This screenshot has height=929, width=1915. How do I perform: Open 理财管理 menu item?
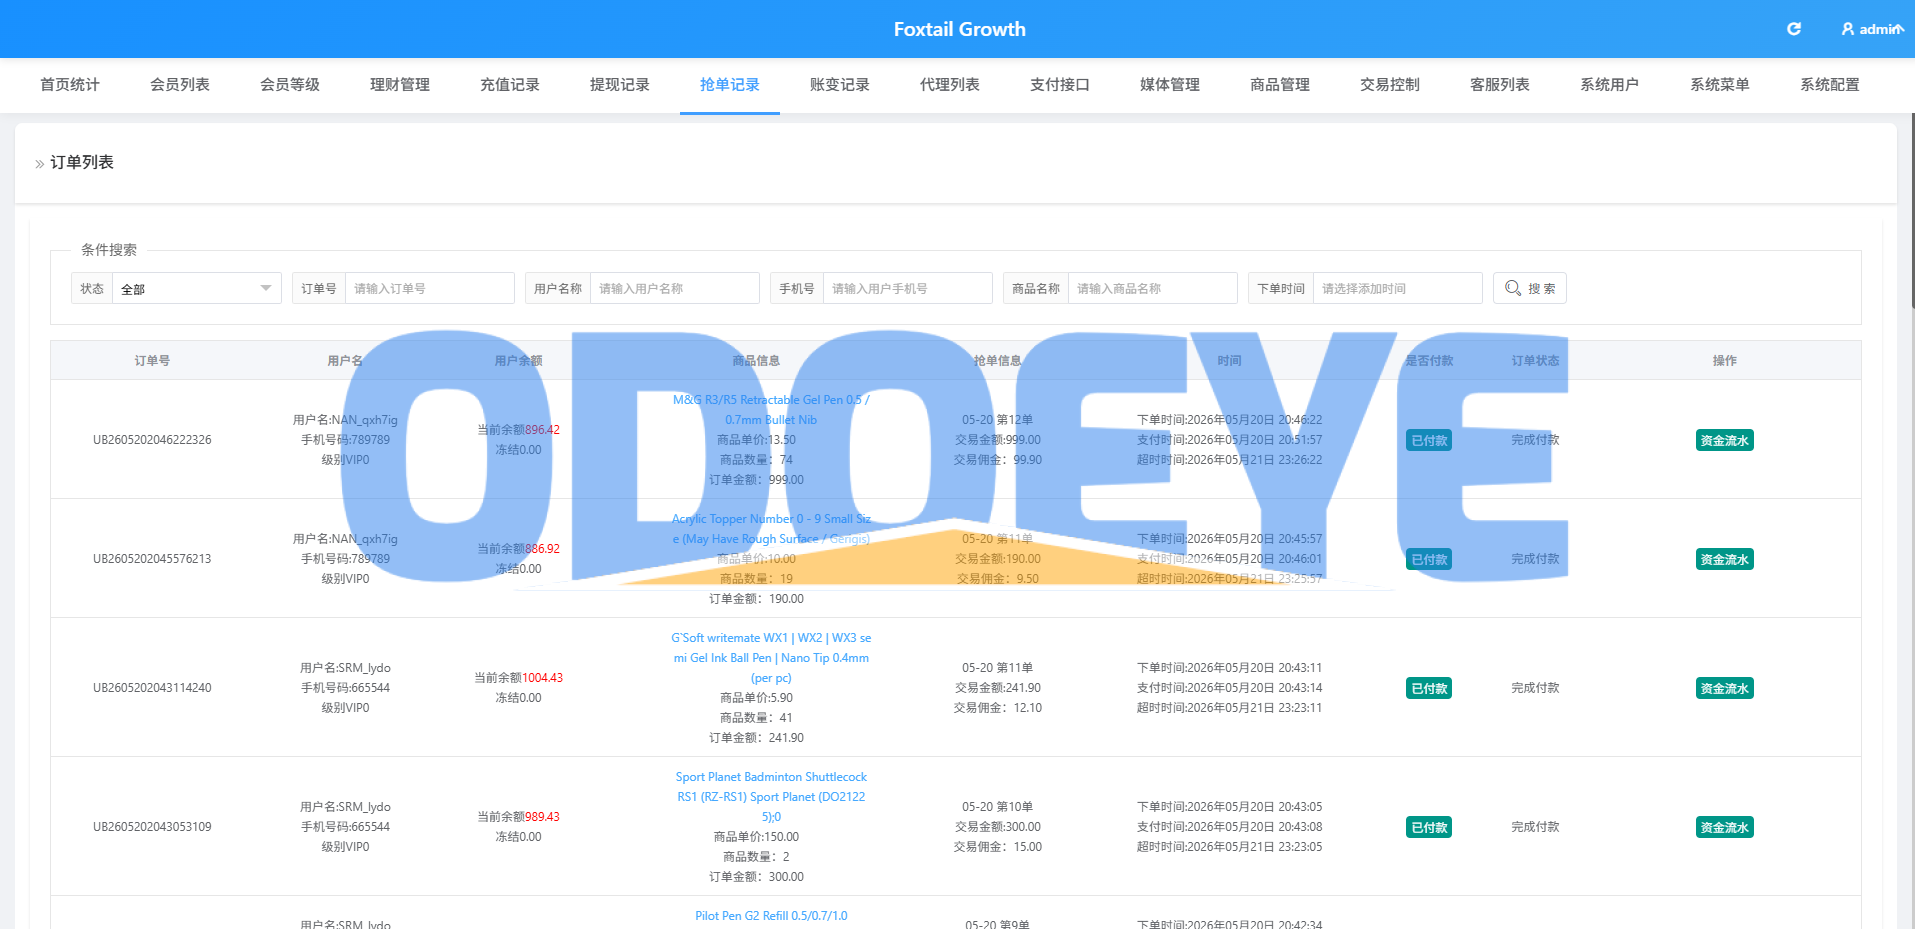point(400,85)
